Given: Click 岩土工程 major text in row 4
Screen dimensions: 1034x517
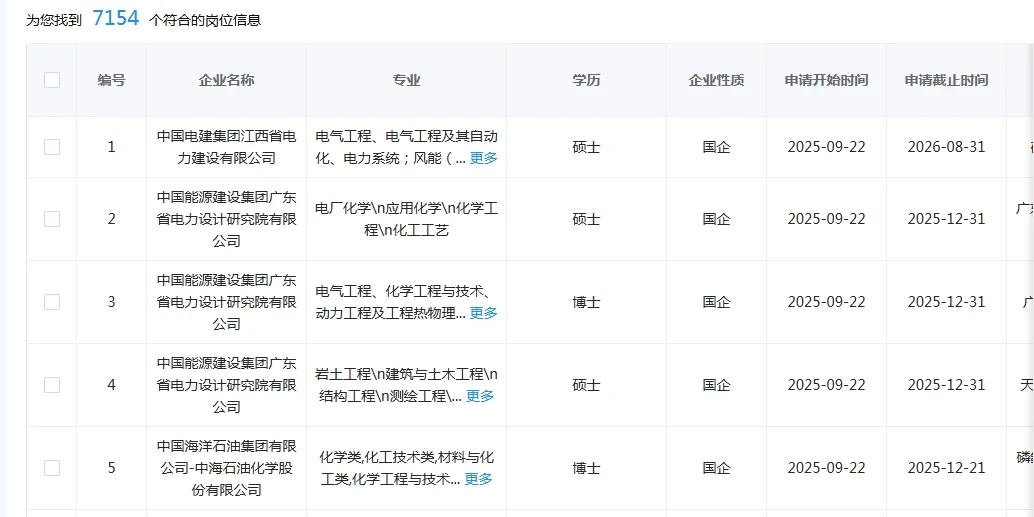Looking at the screenshot, I should 344,375.
